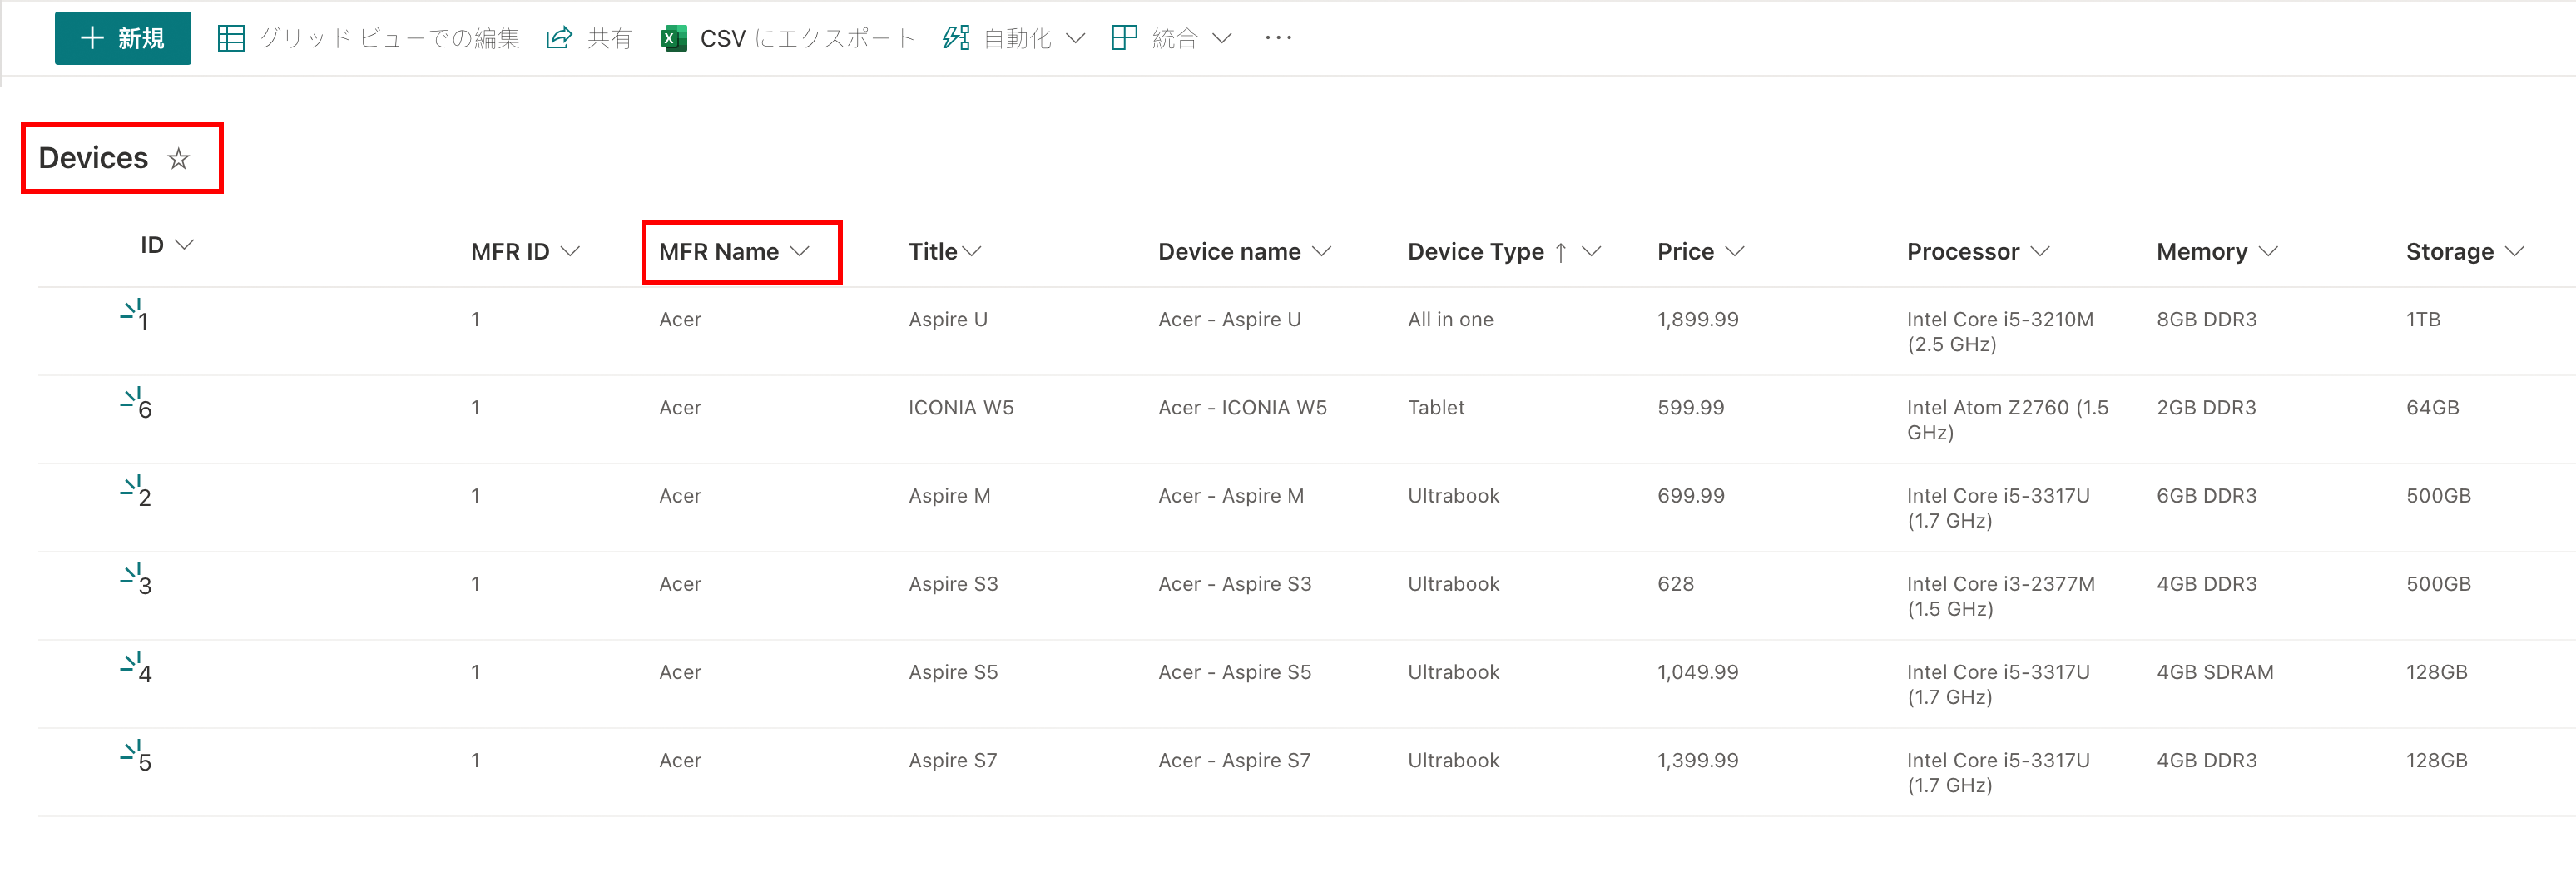Click the 4GB SDRAM memory cell
The height and width of the screenshot is (882, 2576).
[x=2215, y=671]
